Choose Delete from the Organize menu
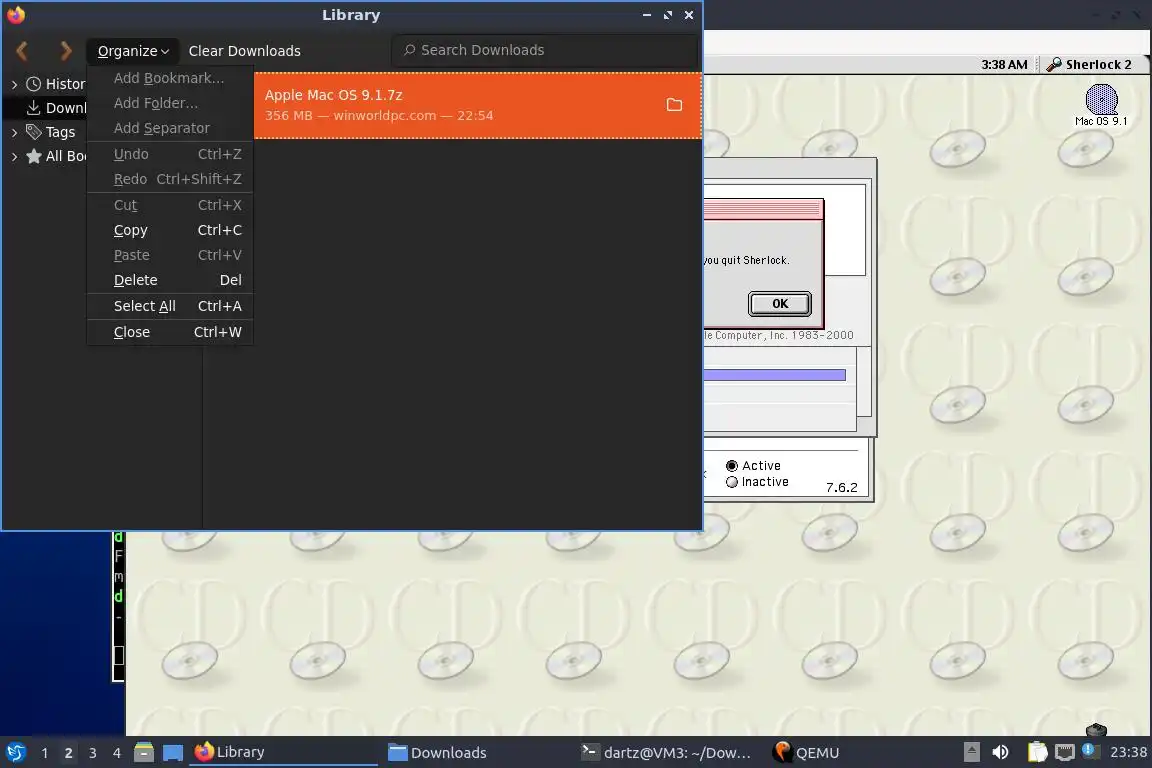 click(x=170, y=280)
